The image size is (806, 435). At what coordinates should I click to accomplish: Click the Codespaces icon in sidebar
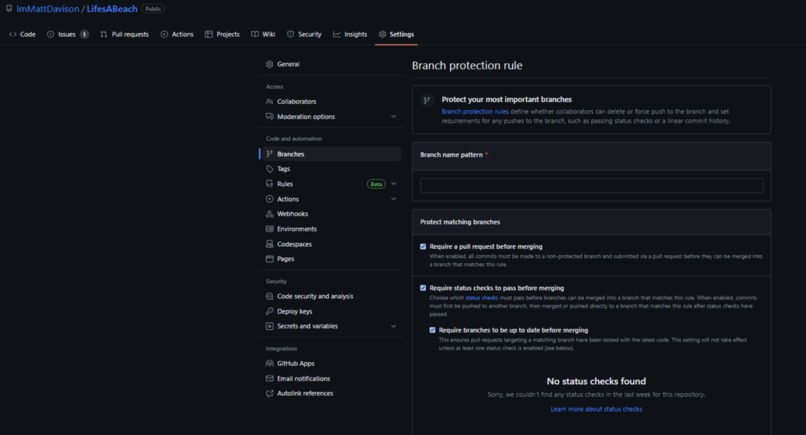(x=269, y=244)
